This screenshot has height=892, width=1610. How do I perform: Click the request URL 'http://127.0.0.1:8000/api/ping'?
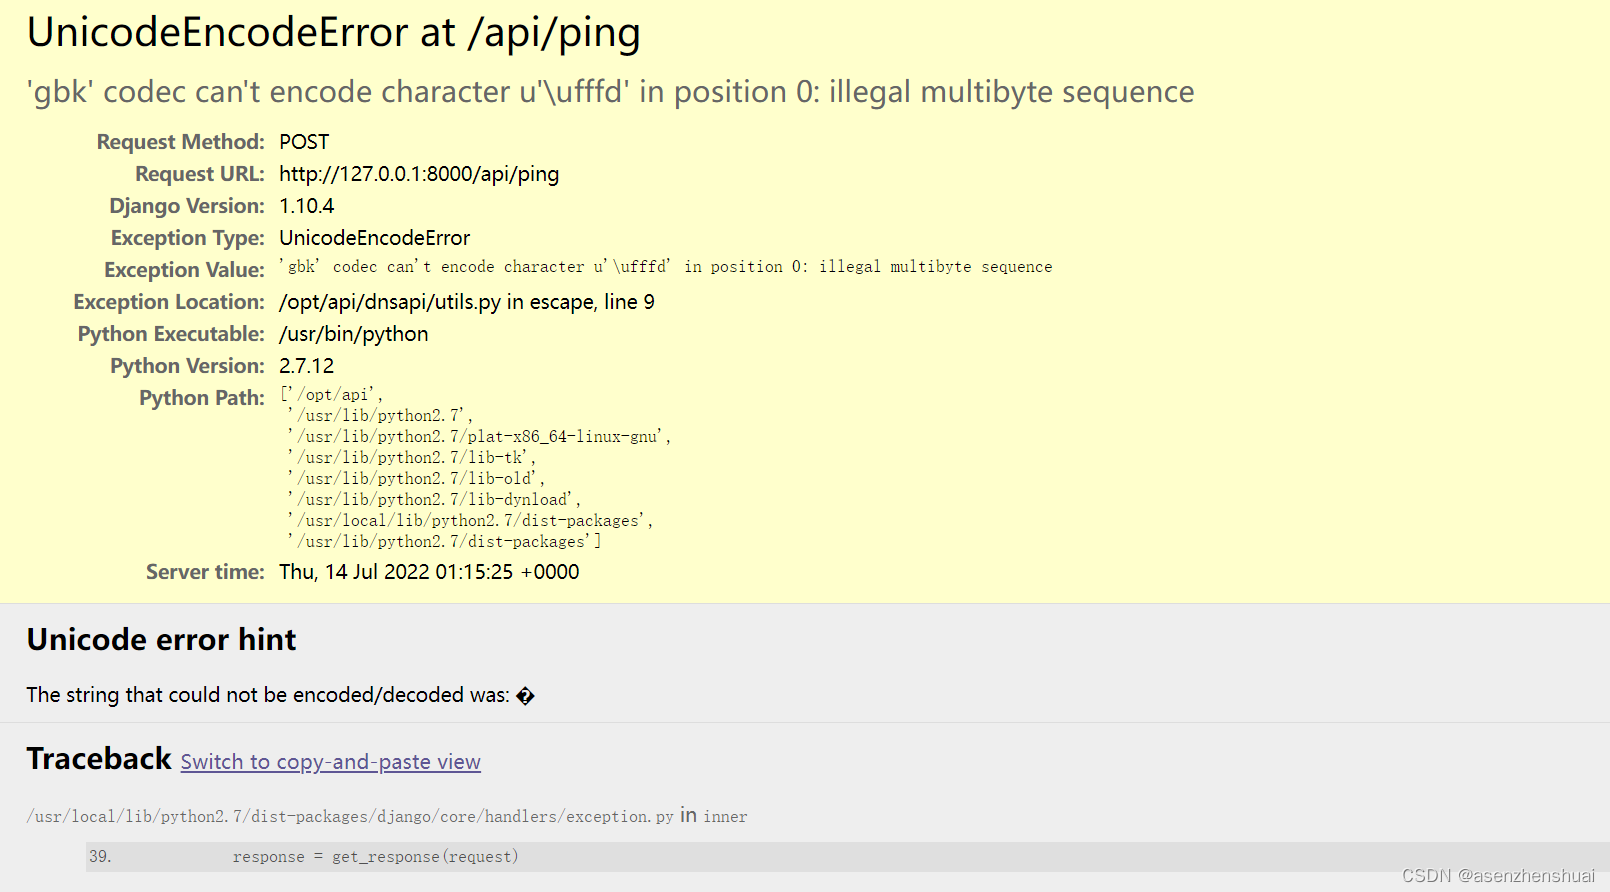point(419,174)
